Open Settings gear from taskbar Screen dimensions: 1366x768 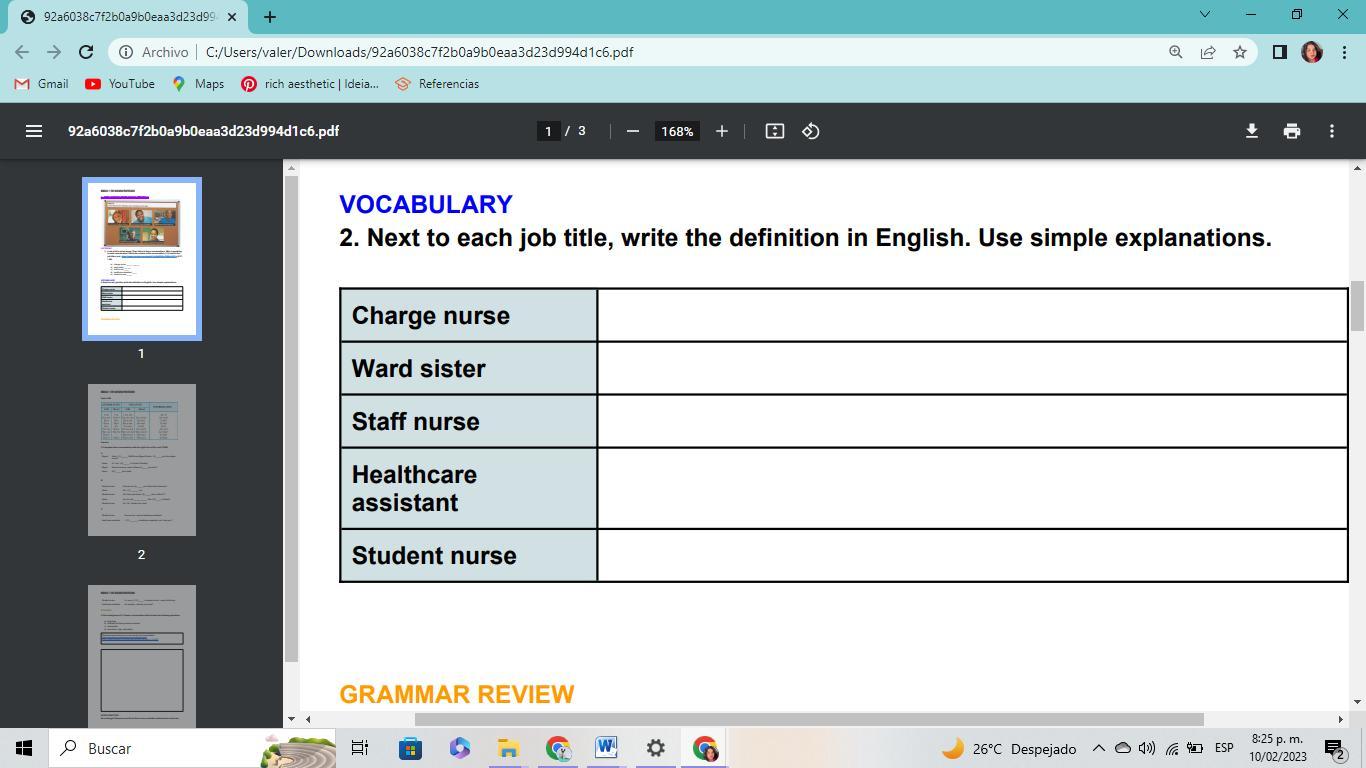[x=655, y=748]
